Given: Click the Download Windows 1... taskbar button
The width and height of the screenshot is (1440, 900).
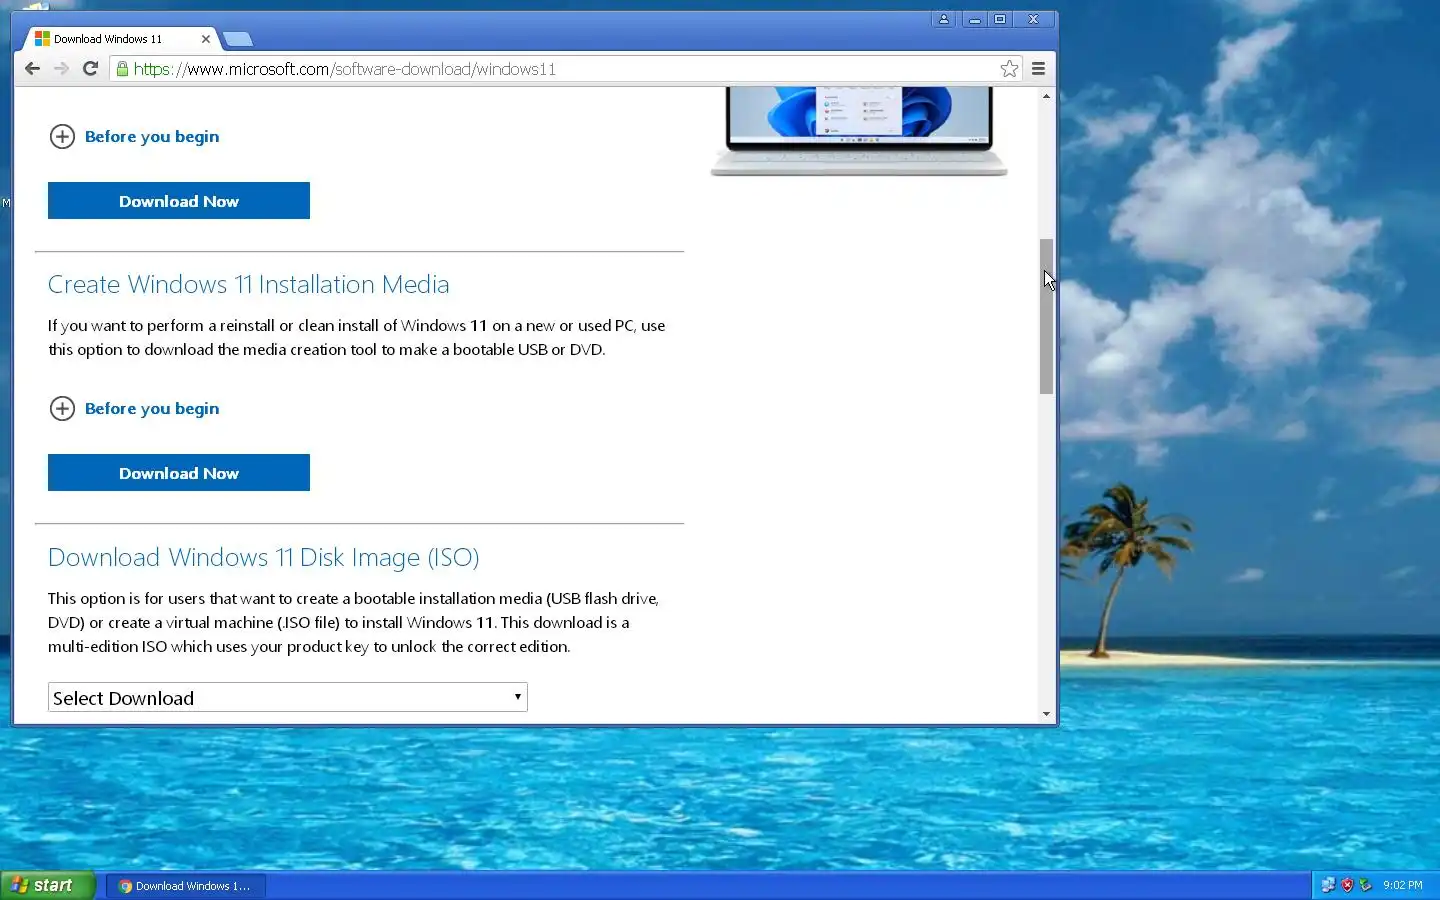Looking at the screenshot, I should click(185, 886).
